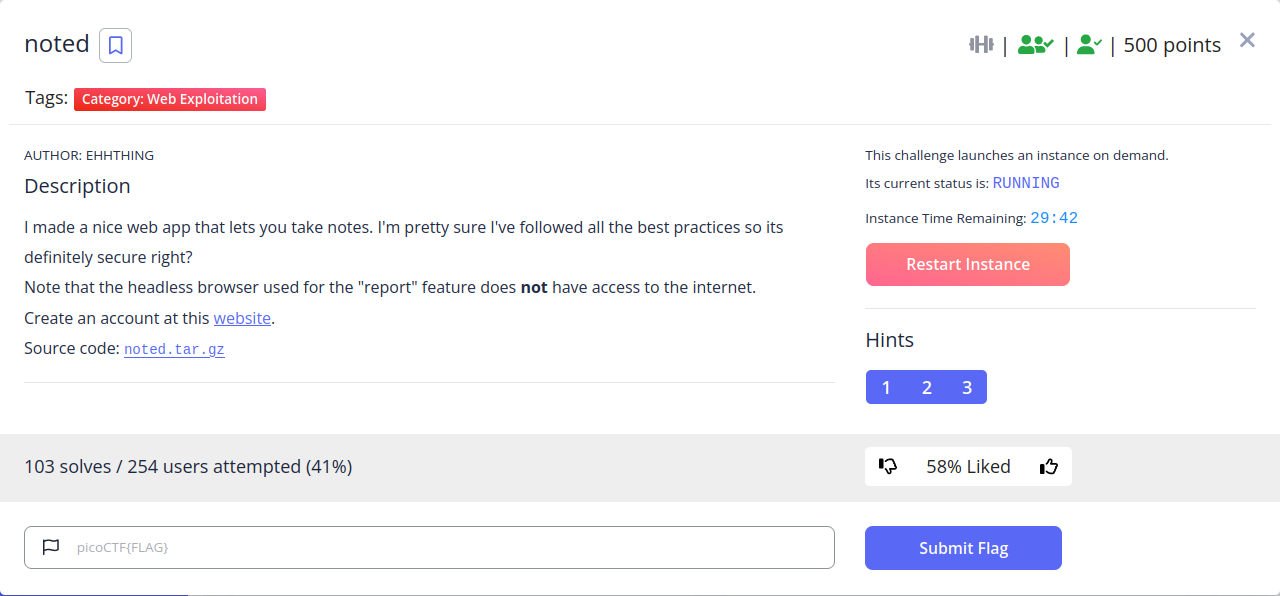
Task: Click the group solved checkmark icon
Action: [x=1035, y=44]
